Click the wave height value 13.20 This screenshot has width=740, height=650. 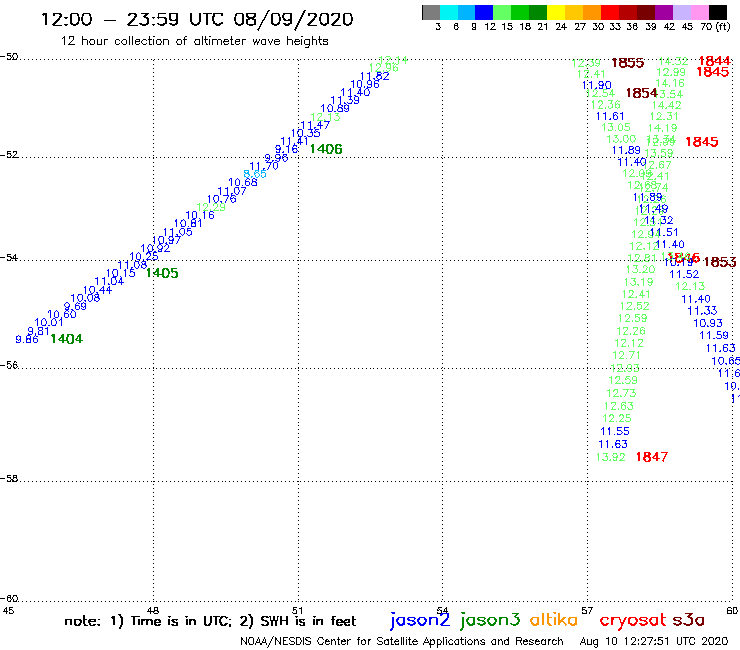(x=641, y=269)
